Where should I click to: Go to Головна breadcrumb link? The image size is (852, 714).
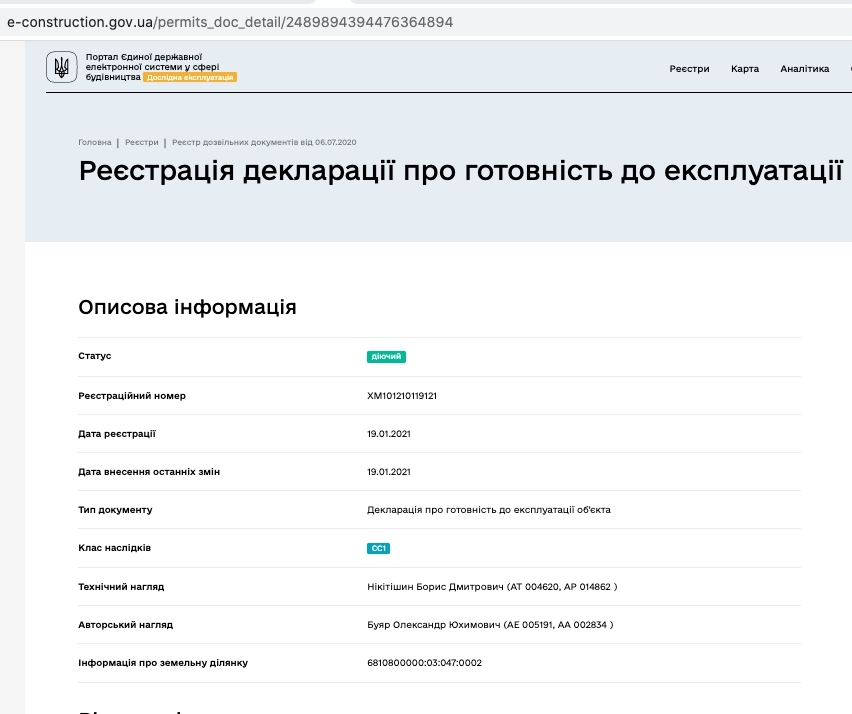point(95,142)
